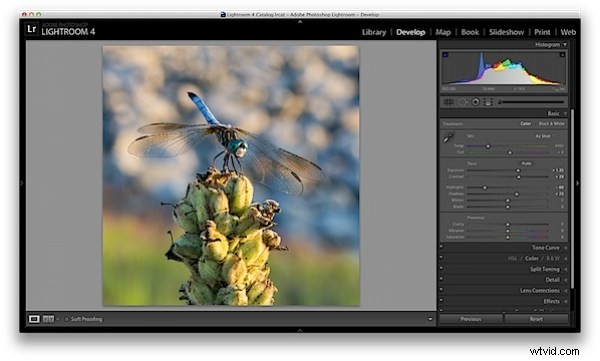Viewport: 600px width, 361px height.
Task: Select the Crop Overlay grid tool
Action: (448, 102)
